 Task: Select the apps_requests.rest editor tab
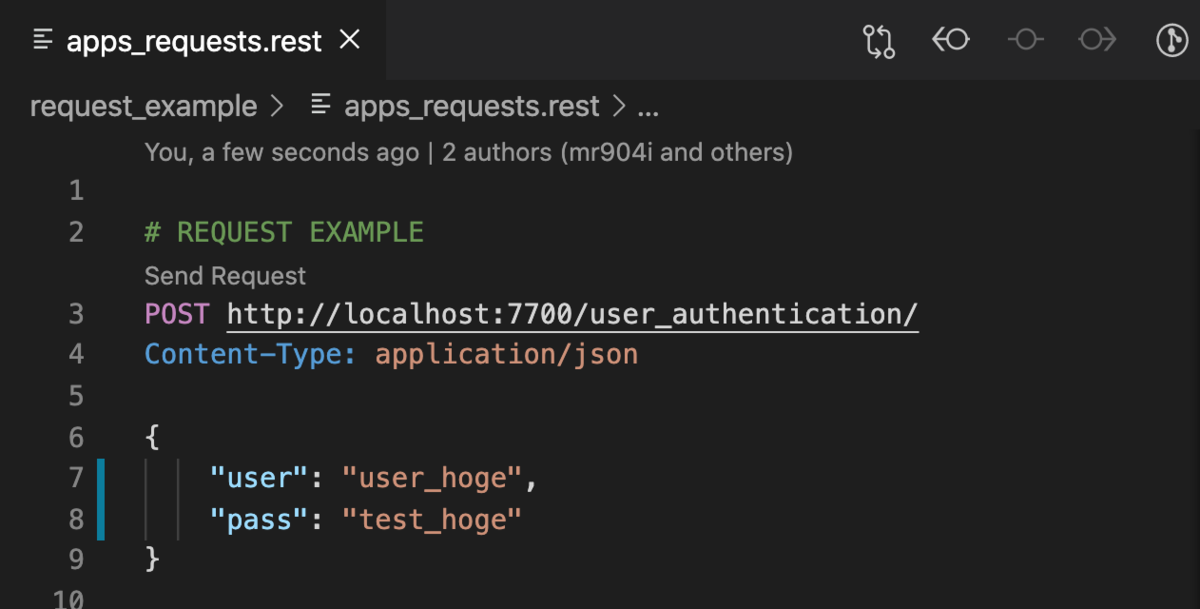pyautogui.click(x=193, y=40)
